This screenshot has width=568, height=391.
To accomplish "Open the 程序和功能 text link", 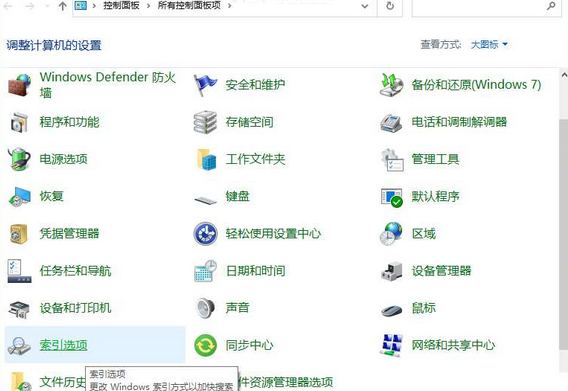I will (x=70, y=122).
